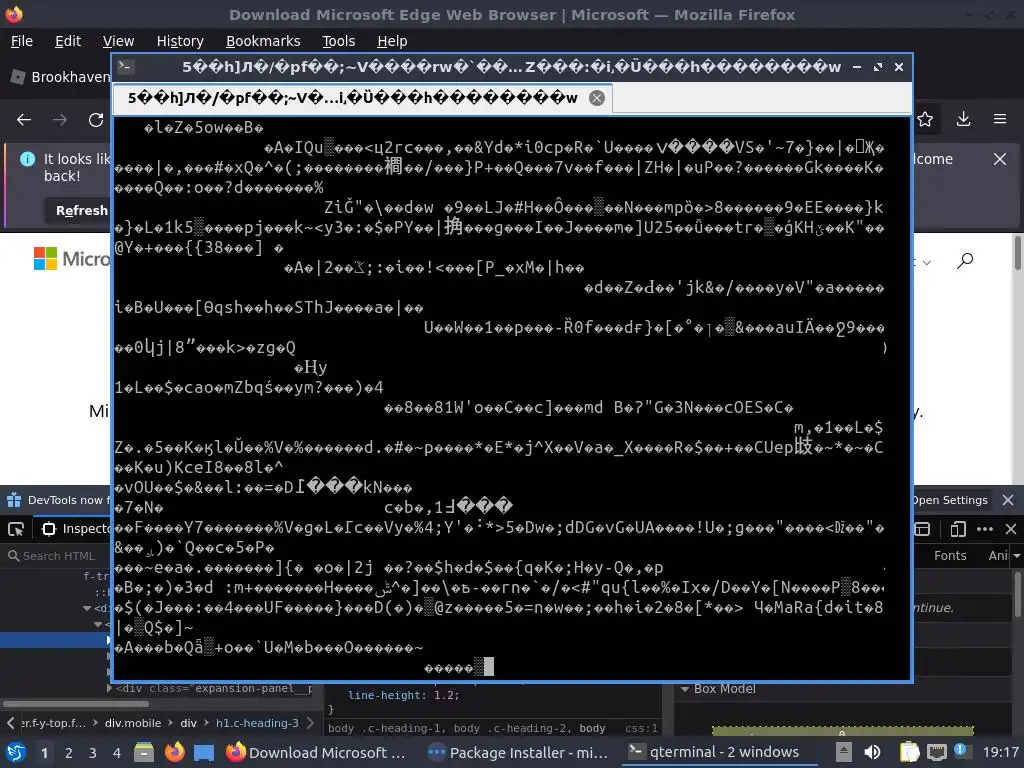Close the DevTools panel

click(x=1010, y=528)
